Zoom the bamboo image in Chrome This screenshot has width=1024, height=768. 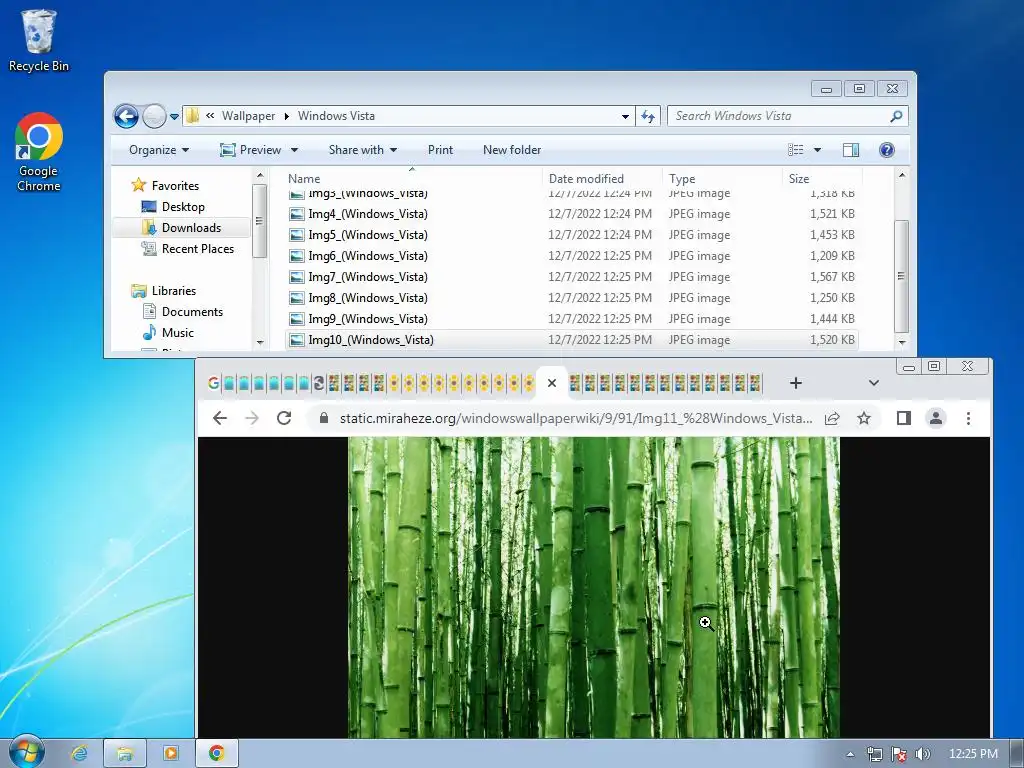(x=594, y=587)
